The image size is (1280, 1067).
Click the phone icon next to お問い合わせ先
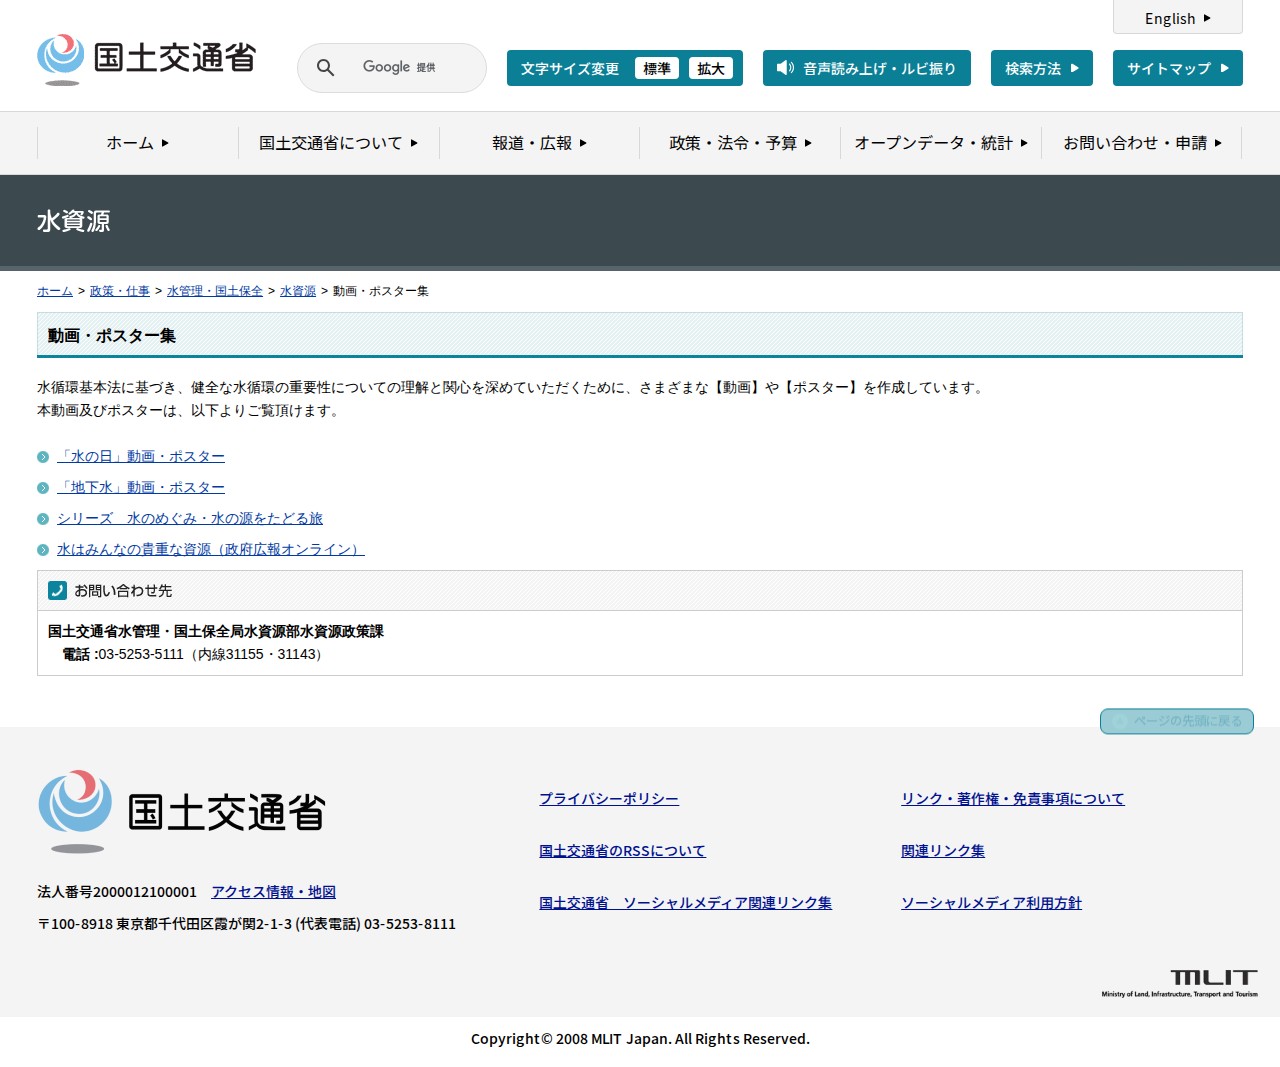(x=57, y=591)
